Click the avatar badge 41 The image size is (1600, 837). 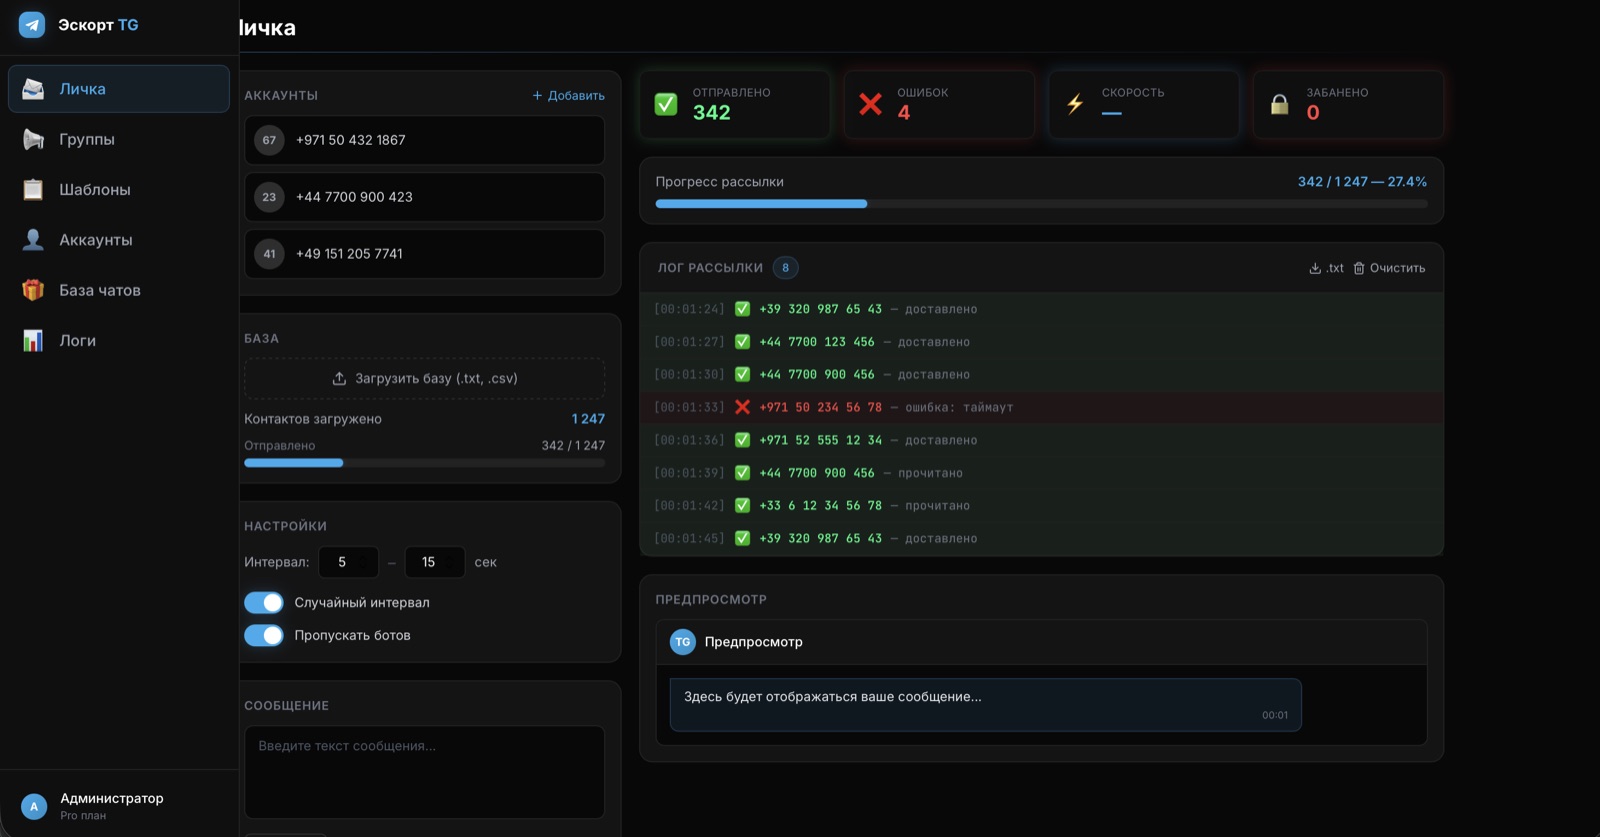(x=269, y=254)
